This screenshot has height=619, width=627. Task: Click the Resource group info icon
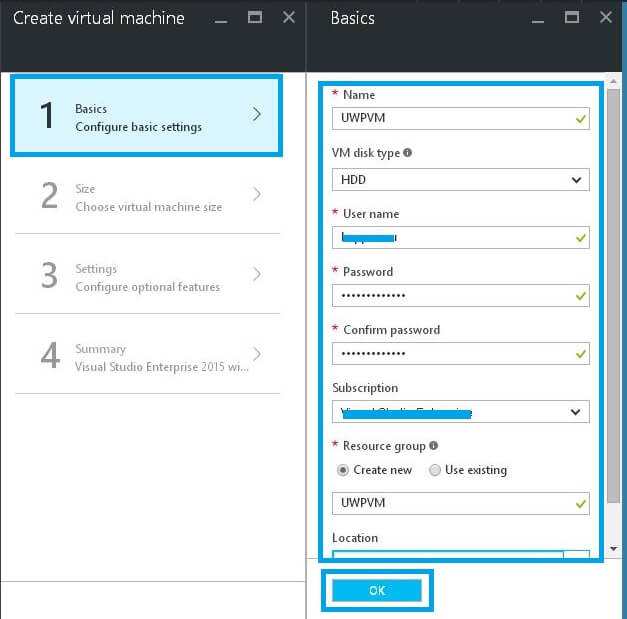coord(432,446)
